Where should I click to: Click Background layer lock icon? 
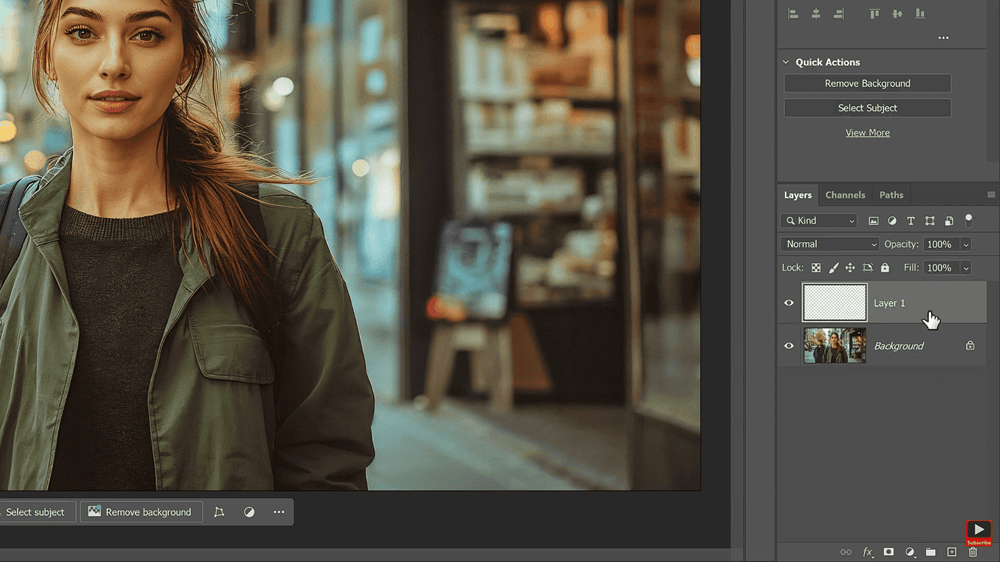pos(970,346)
